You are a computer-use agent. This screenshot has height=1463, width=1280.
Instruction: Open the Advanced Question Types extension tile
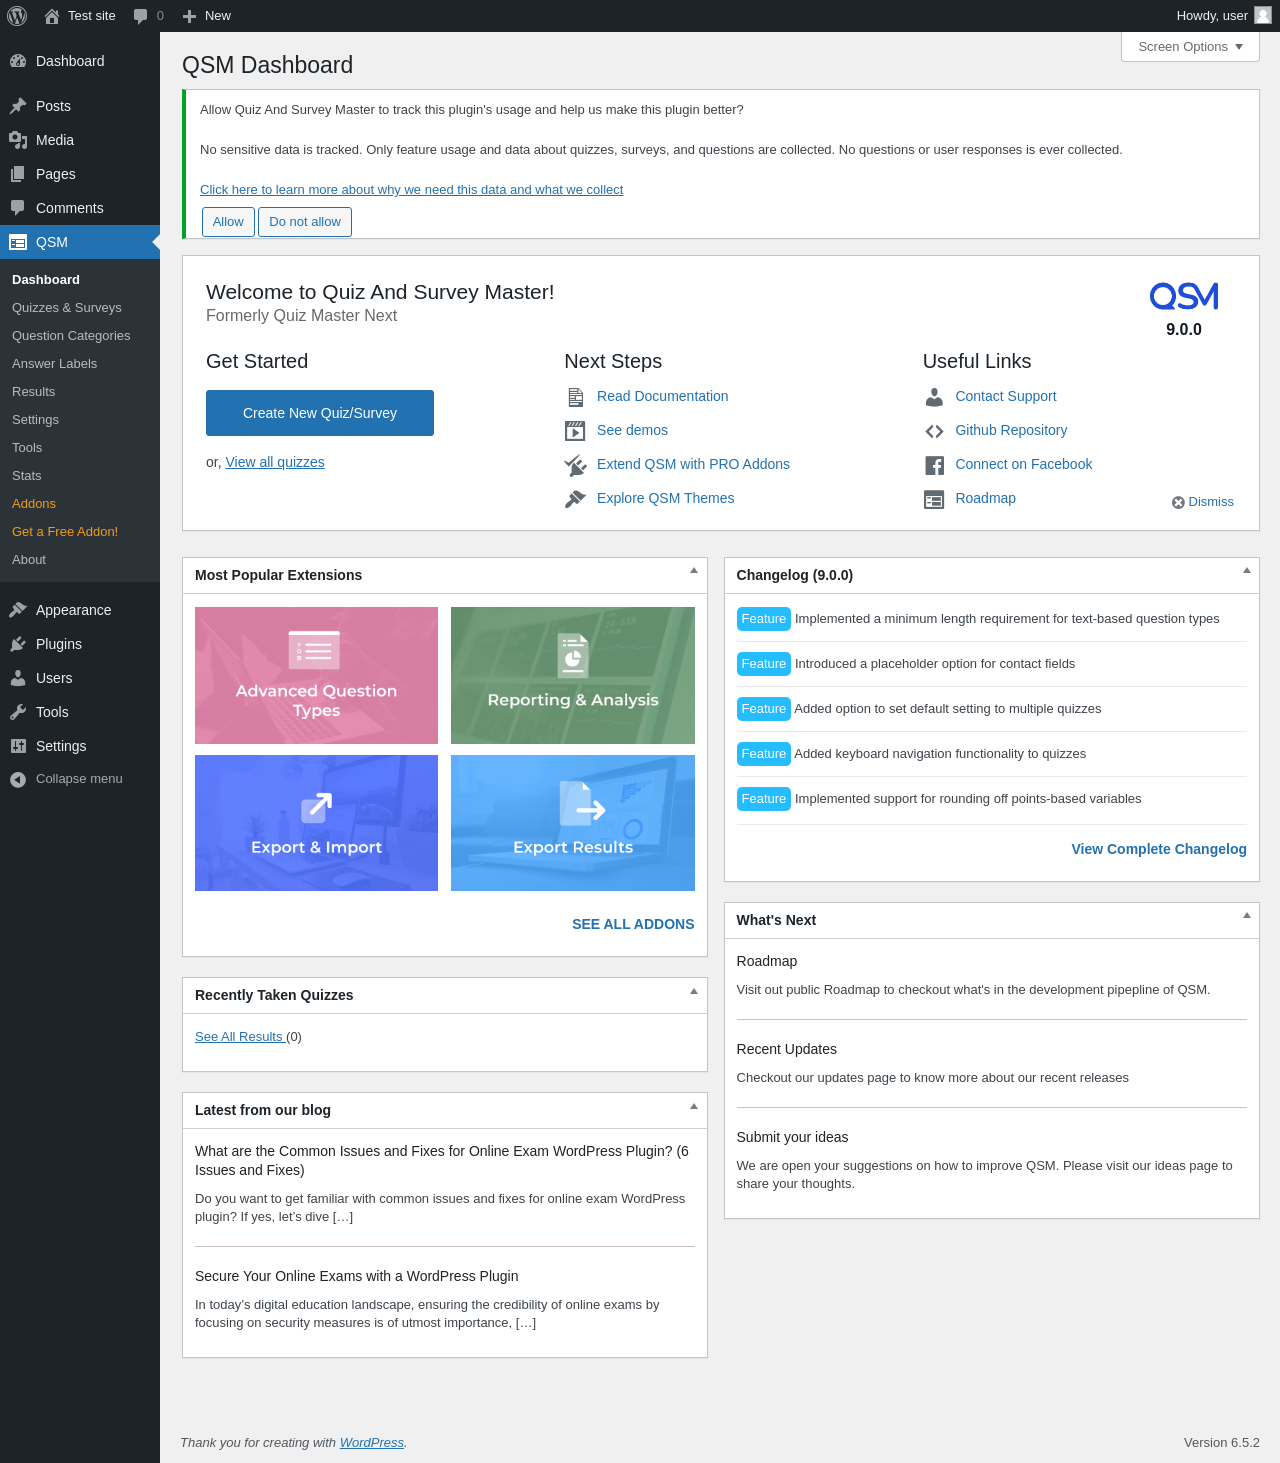click(x=316, y=675)
